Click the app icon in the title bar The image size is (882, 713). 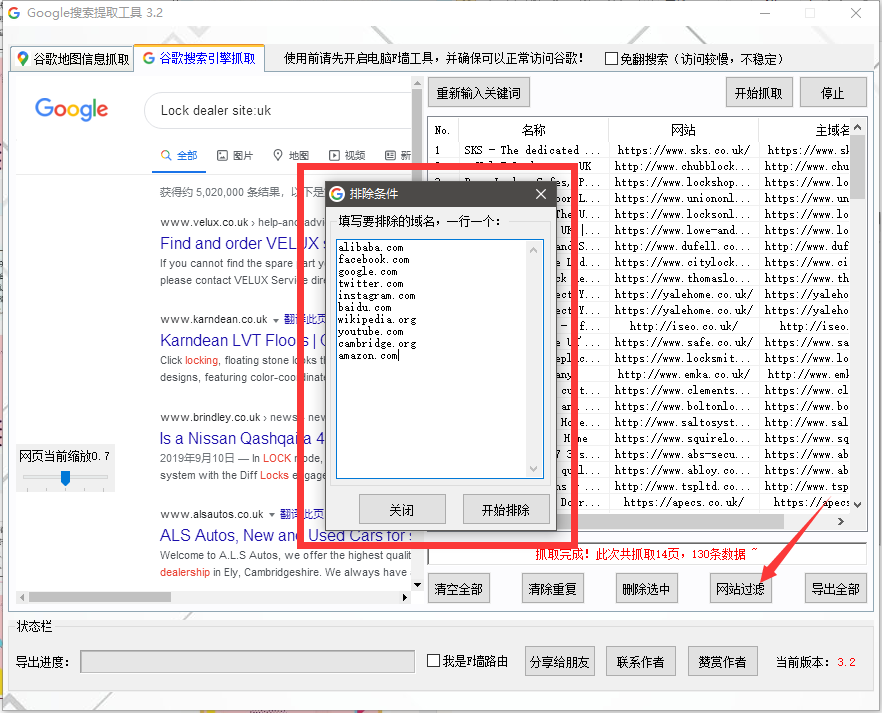tap(14, 13)
